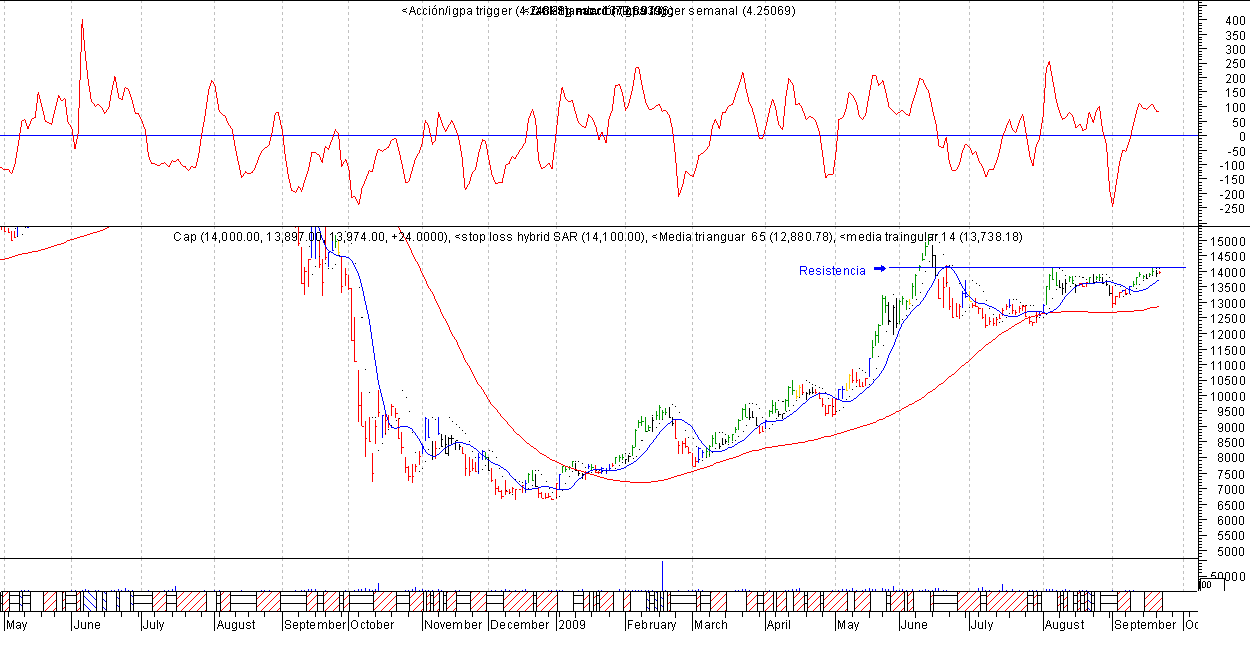
Task: Click the blue arrow beside Resistencia
Action: click(880, 268)
